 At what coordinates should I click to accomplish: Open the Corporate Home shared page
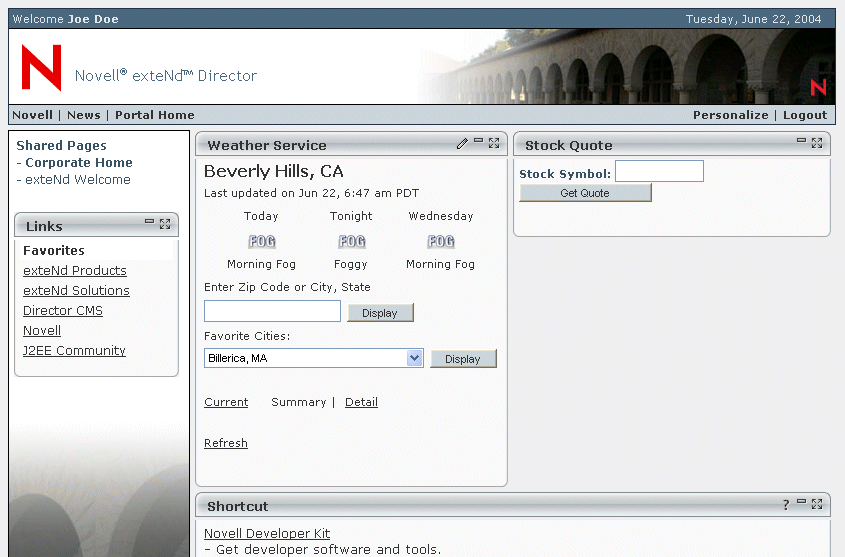click(x=79, y=163)
